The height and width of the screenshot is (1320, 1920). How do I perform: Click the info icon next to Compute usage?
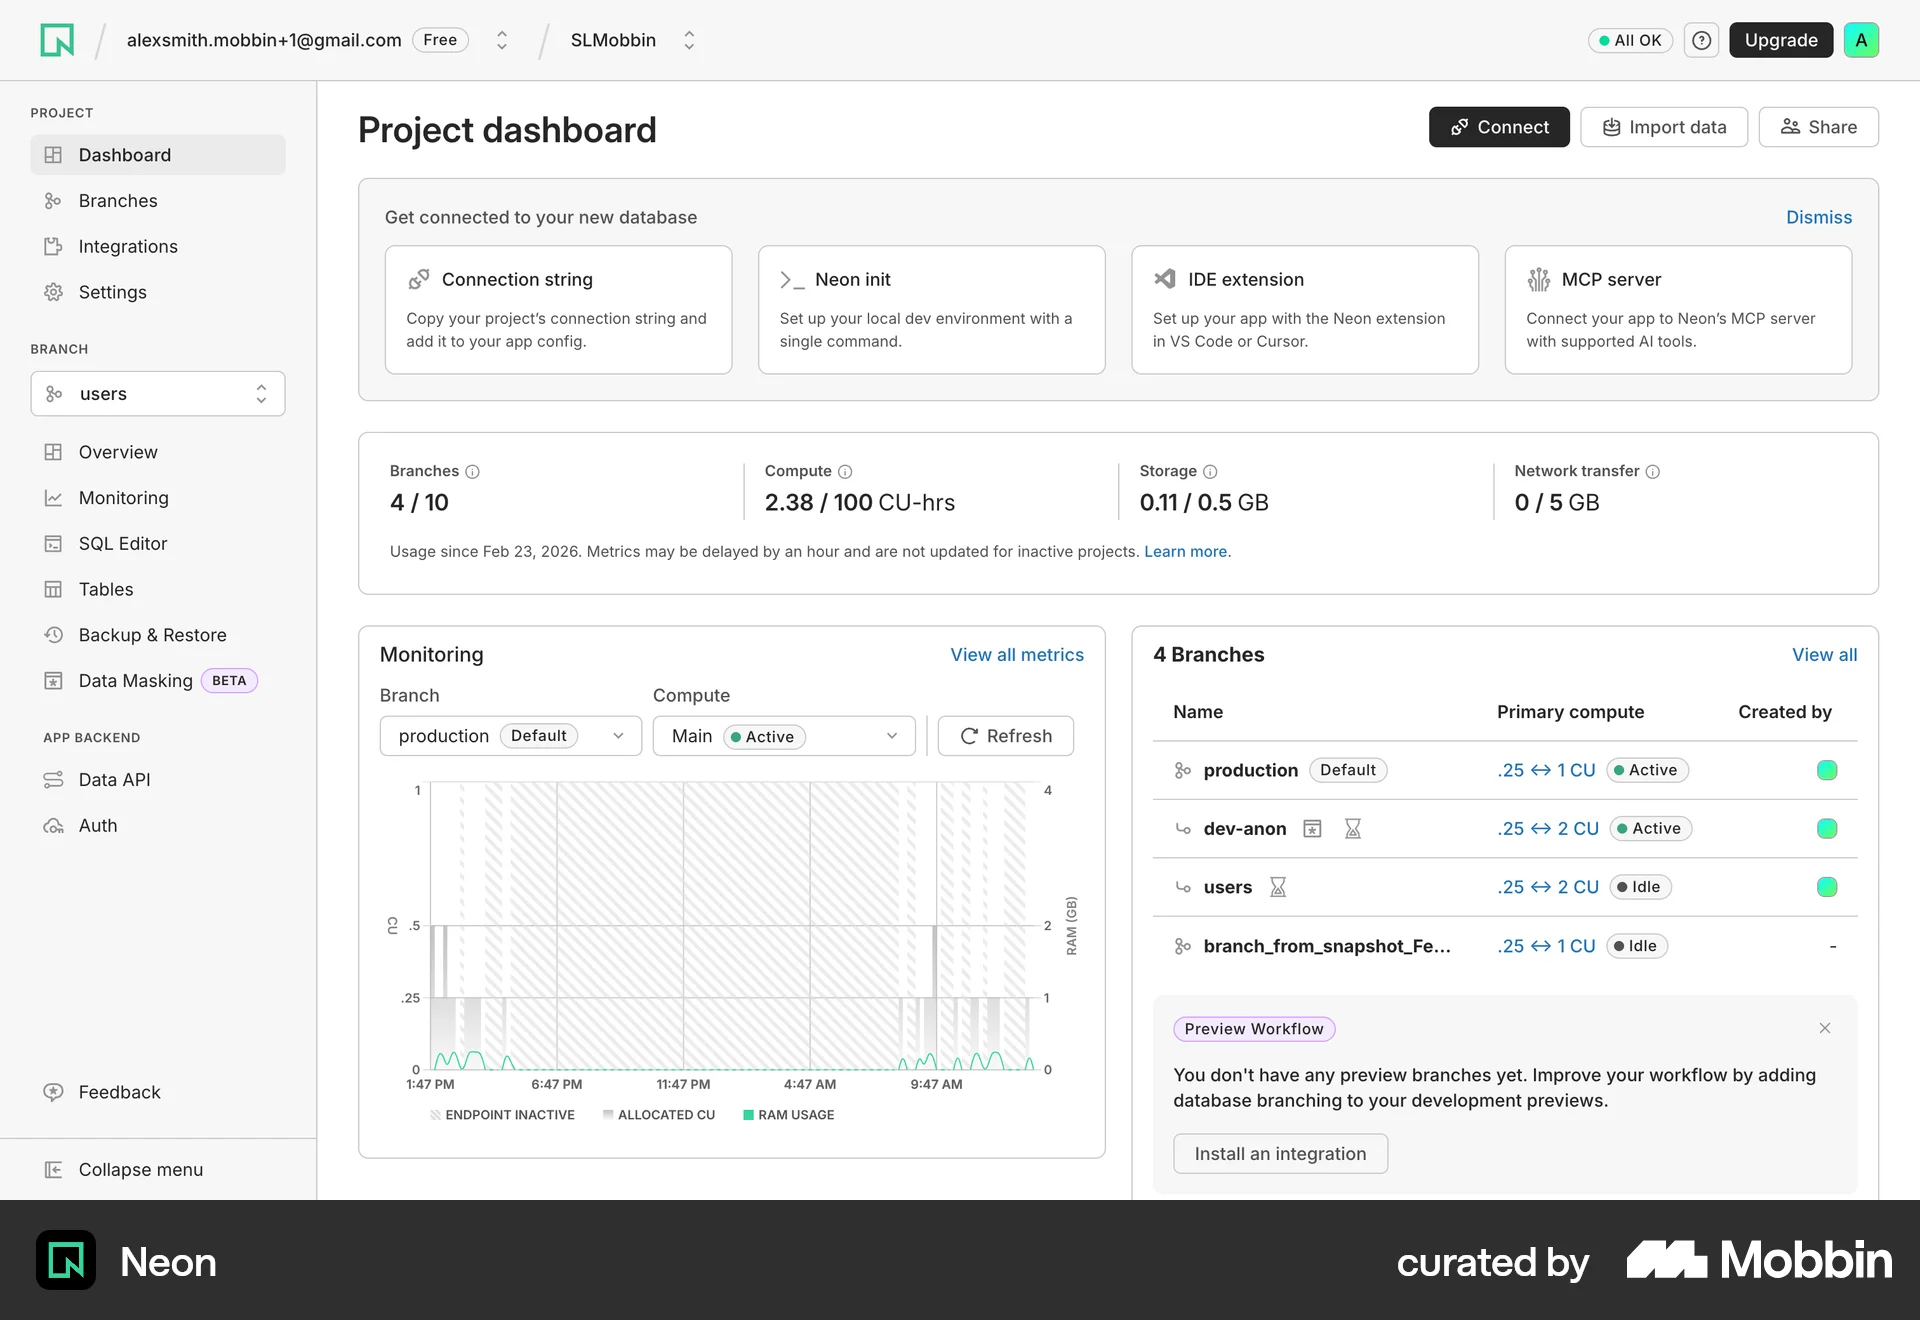coord(845,472)
